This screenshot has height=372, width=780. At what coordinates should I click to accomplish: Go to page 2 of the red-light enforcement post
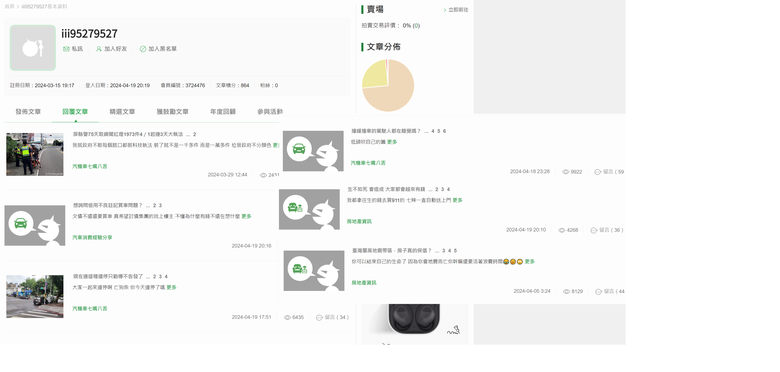[195, 135]
